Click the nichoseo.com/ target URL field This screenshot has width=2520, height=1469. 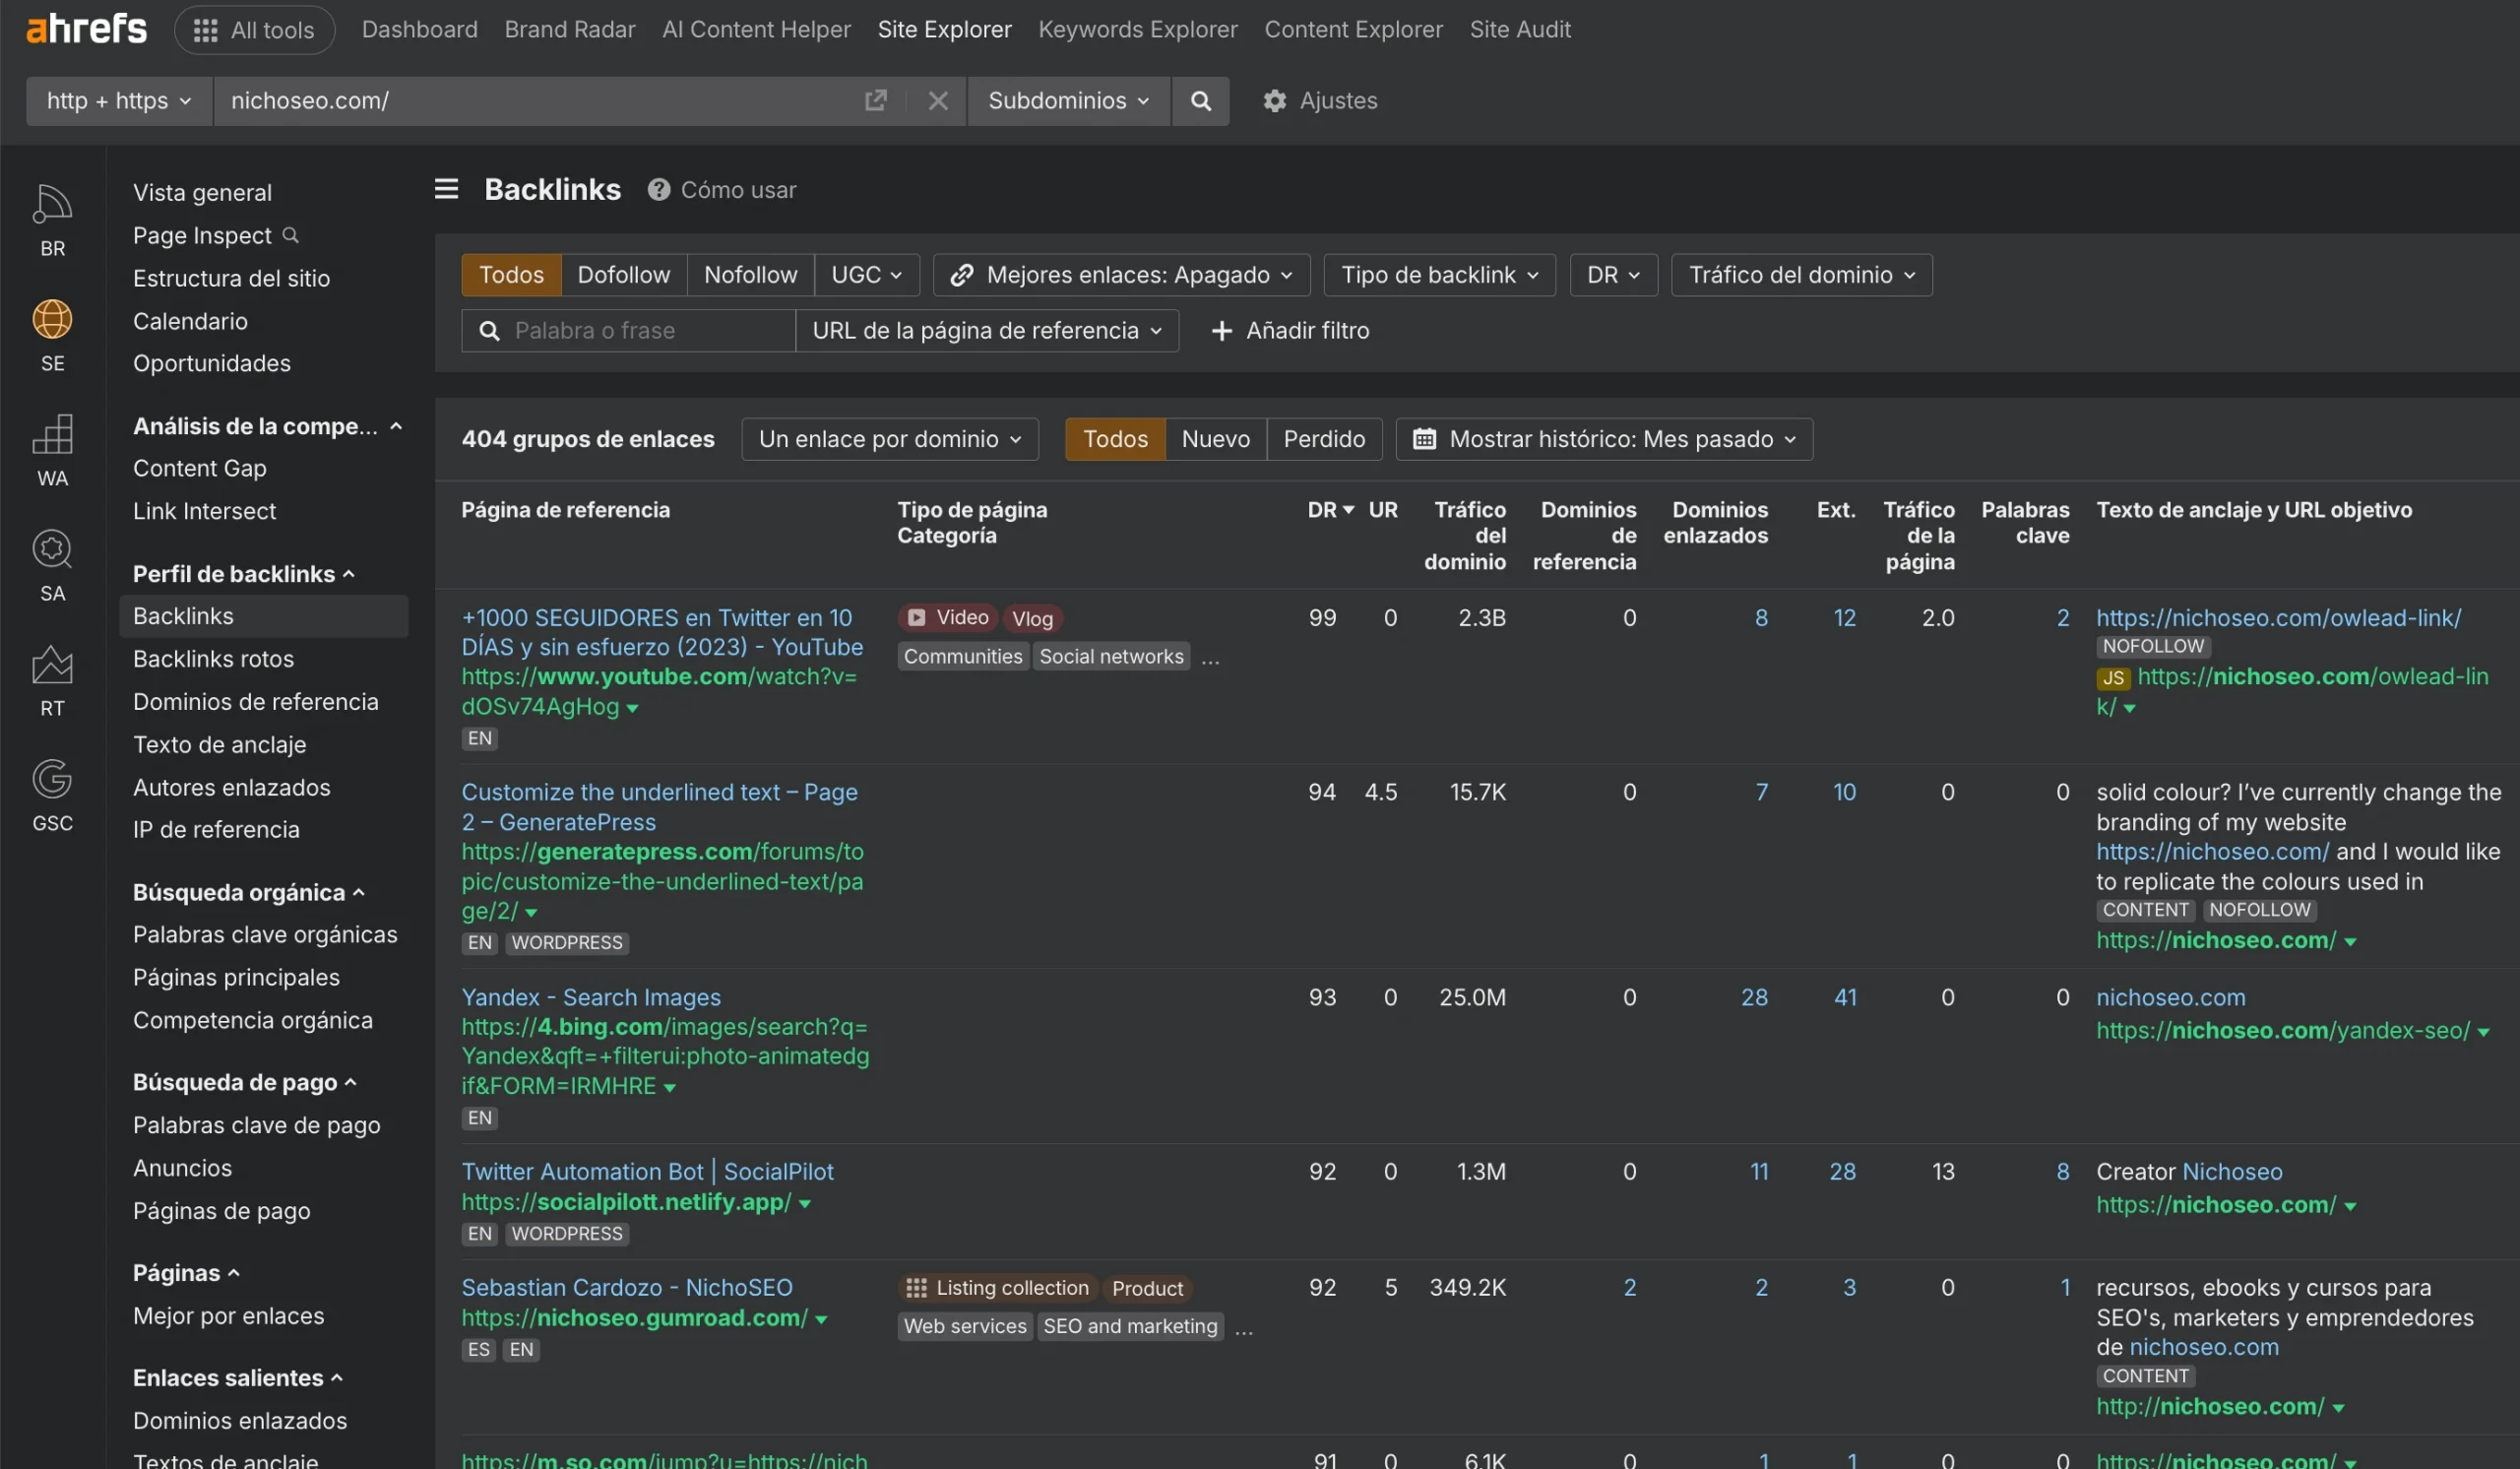tap(540, 101)
